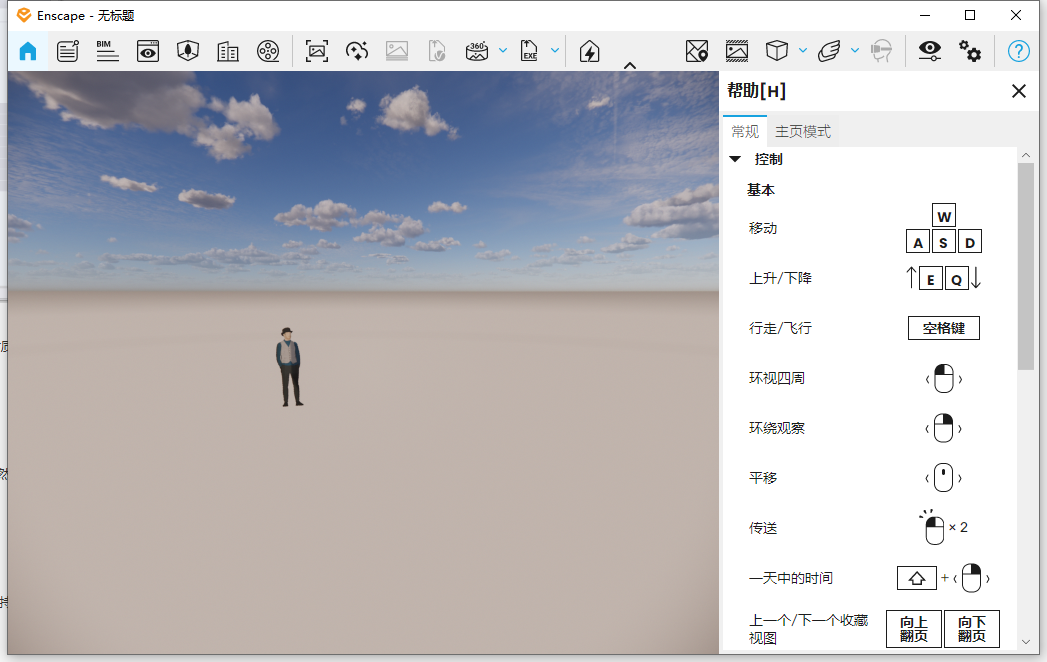Click the Q key button

click(956, 278)
